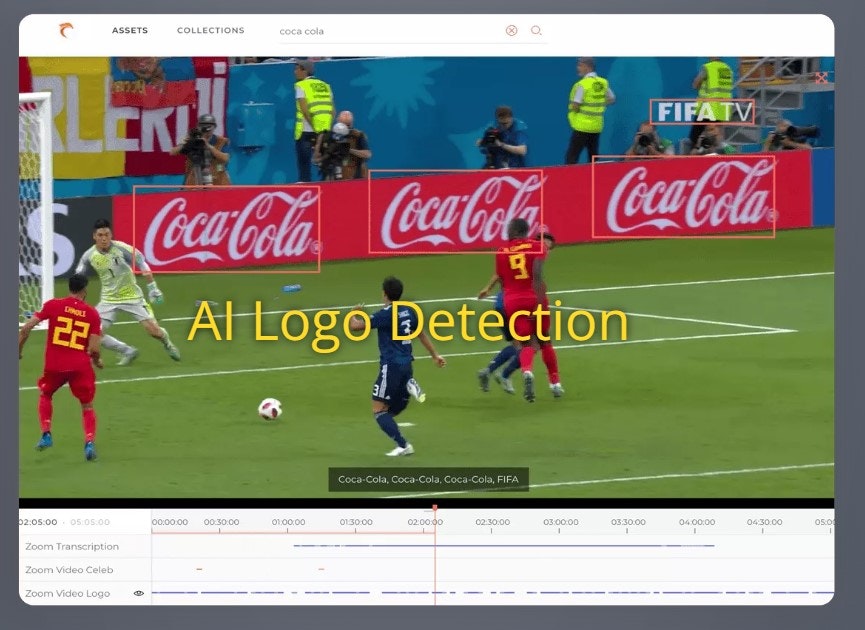Select the Zoom Video Logo track label

click(x=68, y=594)
